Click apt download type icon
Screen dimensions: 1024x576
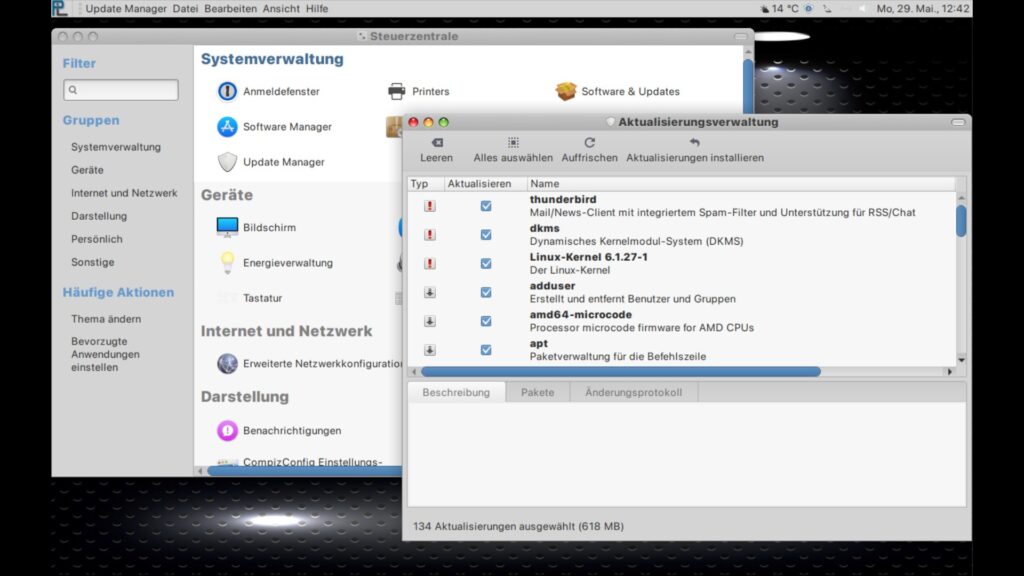[x=430, y=349]
